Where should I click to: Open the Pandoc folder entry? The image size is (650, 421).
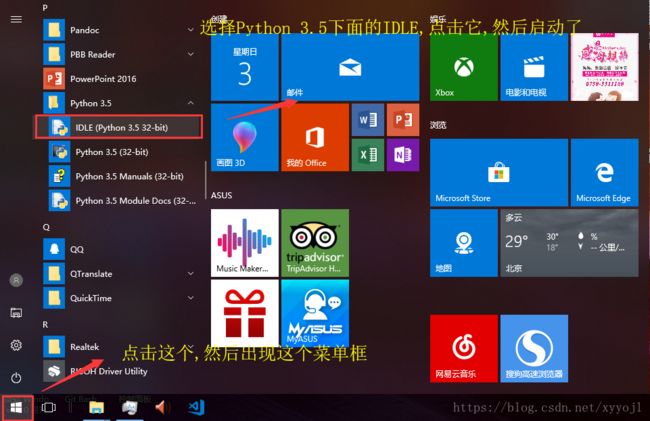point(120,30)
